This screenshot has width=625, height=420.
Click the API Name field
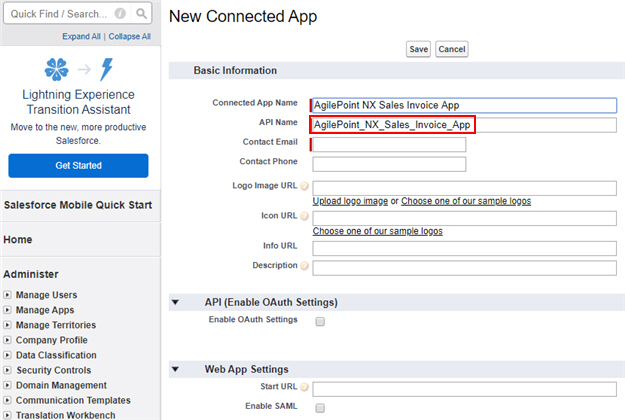[464, 125]
